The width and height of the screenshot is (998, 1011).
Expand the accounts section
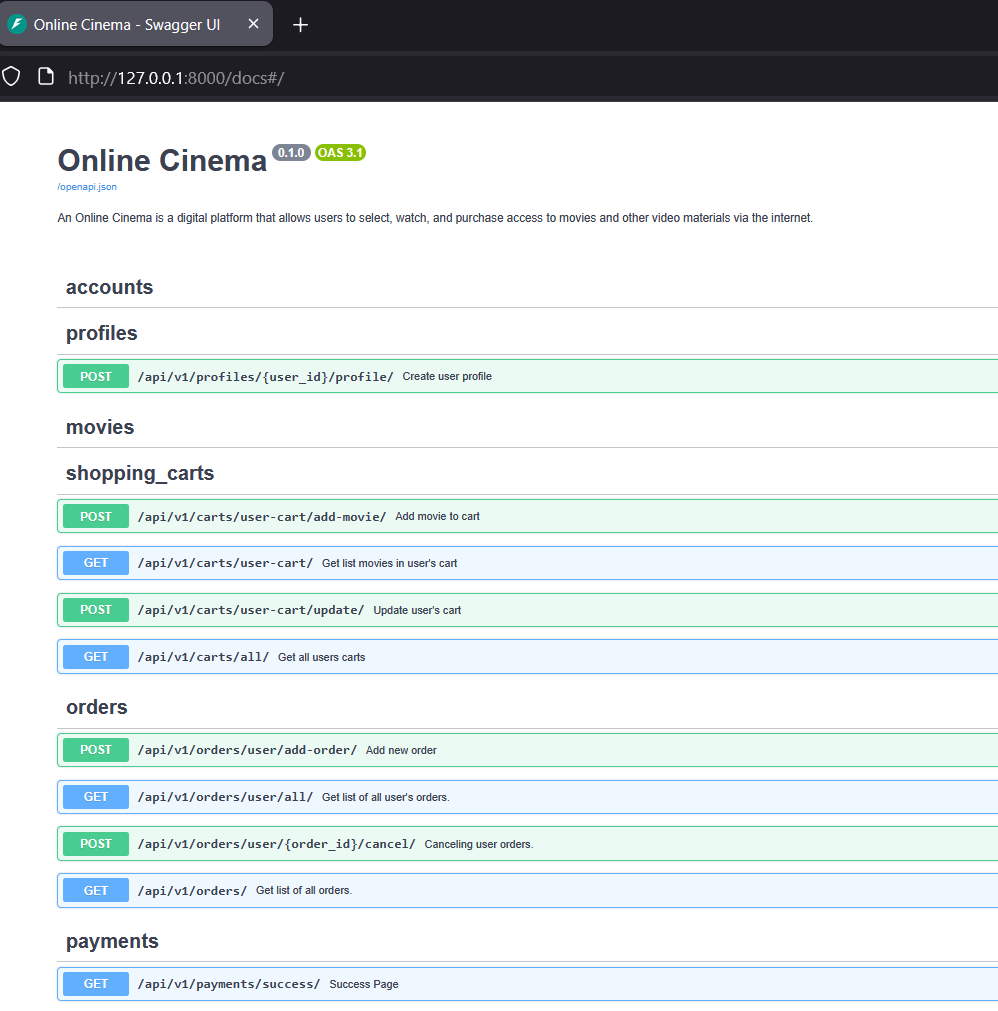[x=110, y=287]
